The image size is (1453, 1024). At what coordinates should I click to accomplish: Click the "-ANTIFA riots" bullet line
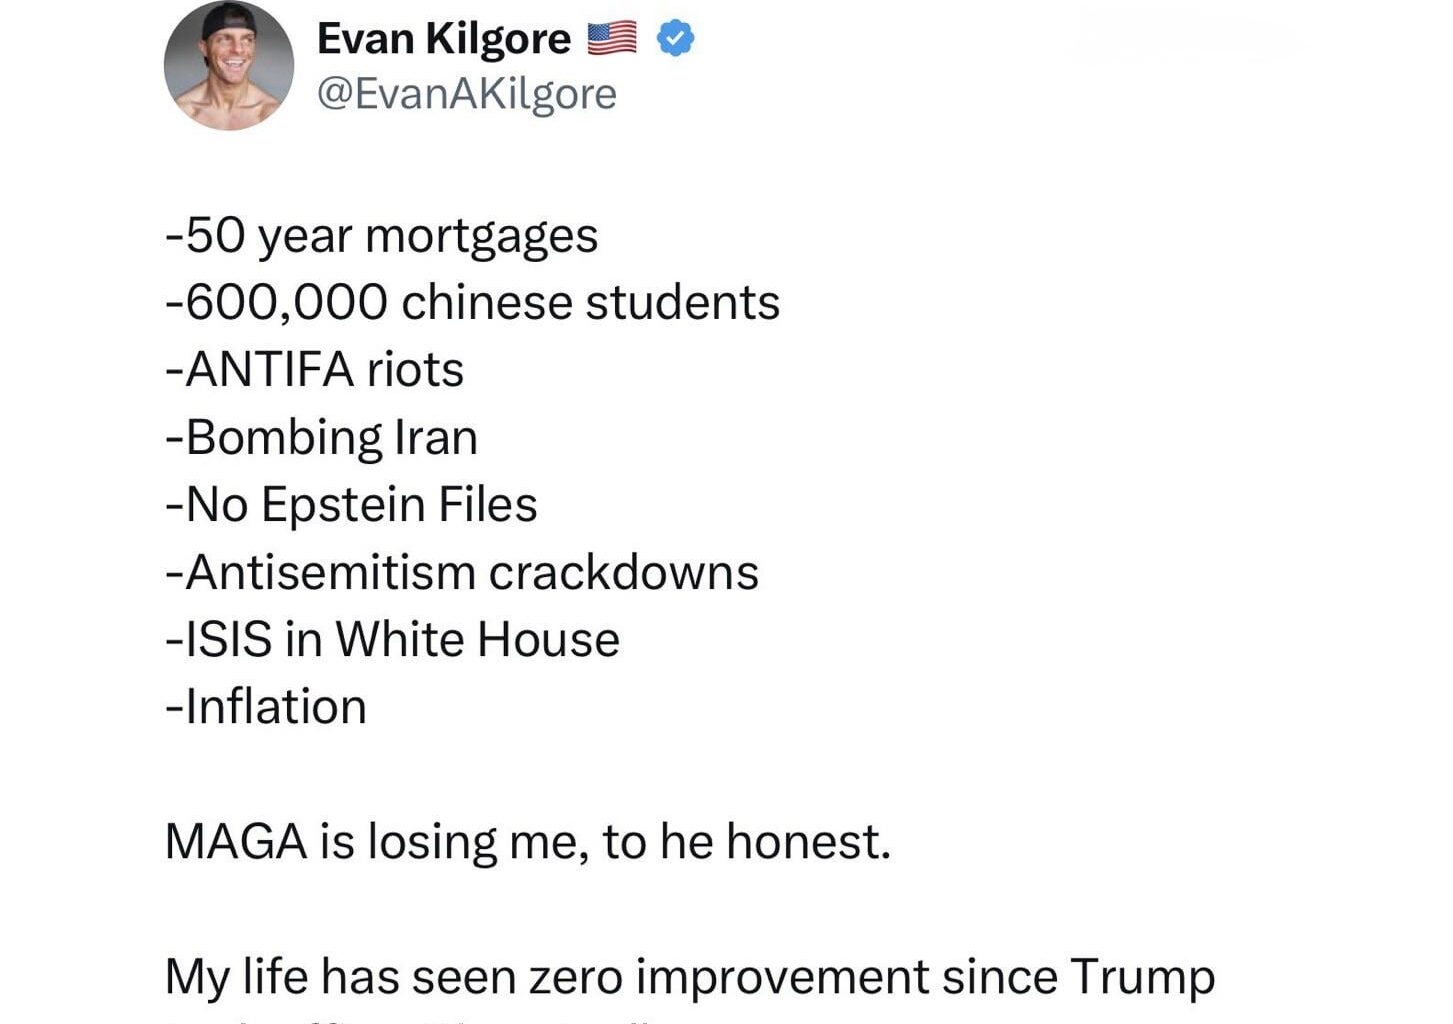click(314, 370)
